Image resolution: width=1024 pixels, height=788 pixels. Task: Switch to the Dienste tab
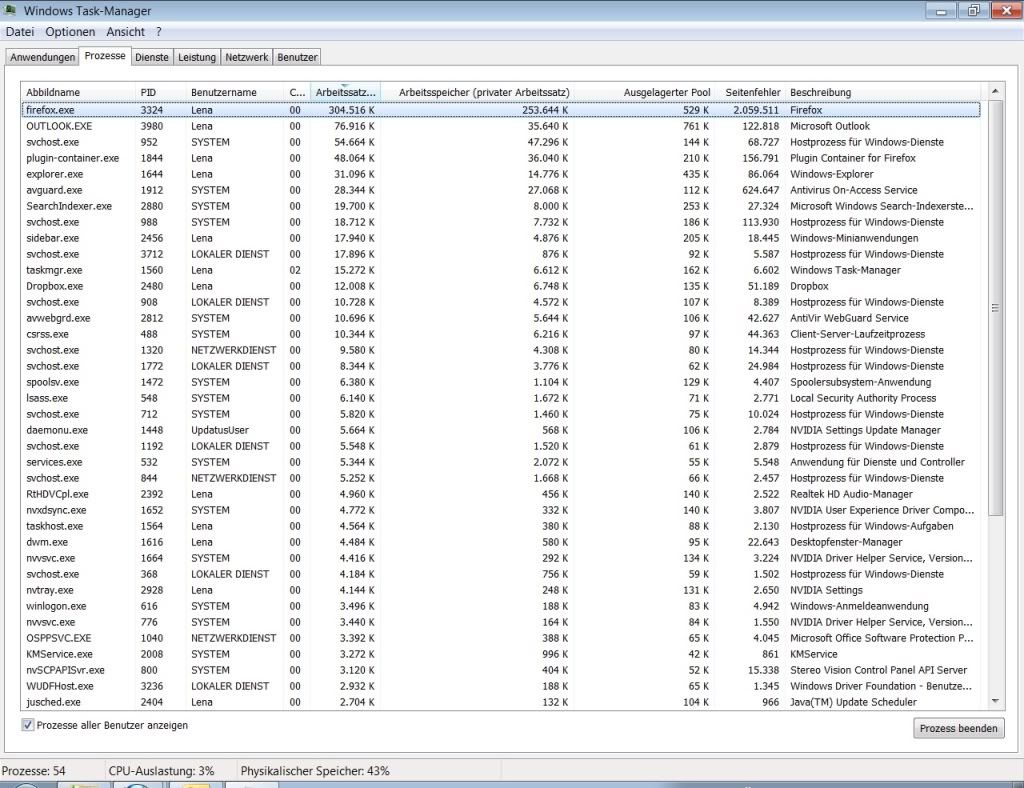(x=152, y=57)
